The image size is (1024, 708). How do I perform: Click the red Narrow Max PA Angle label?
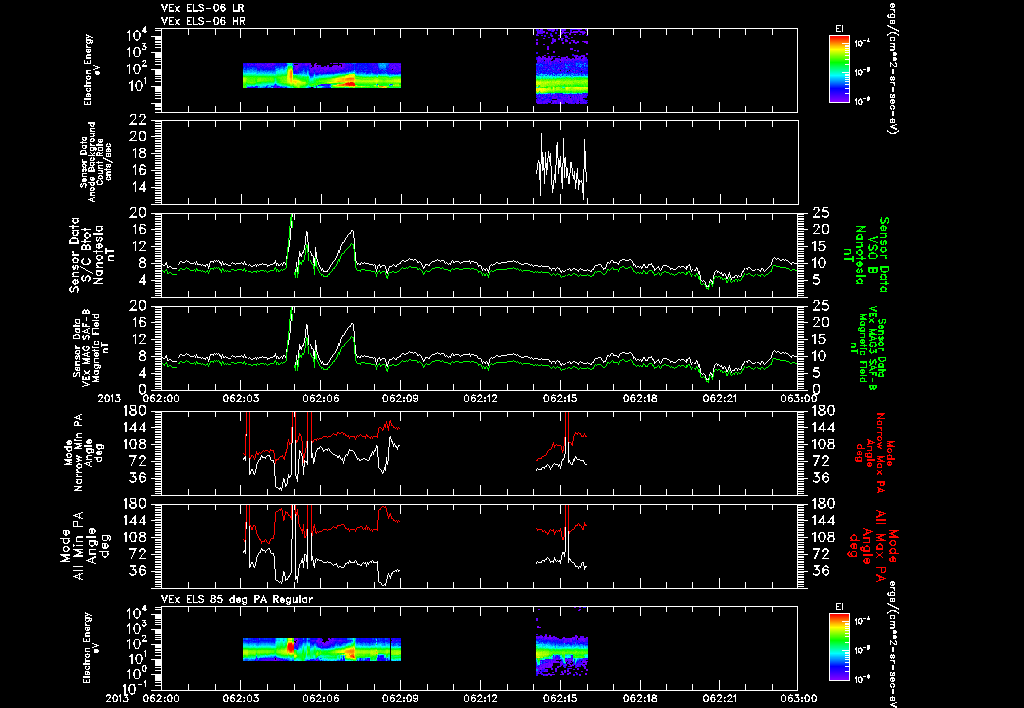875,452
